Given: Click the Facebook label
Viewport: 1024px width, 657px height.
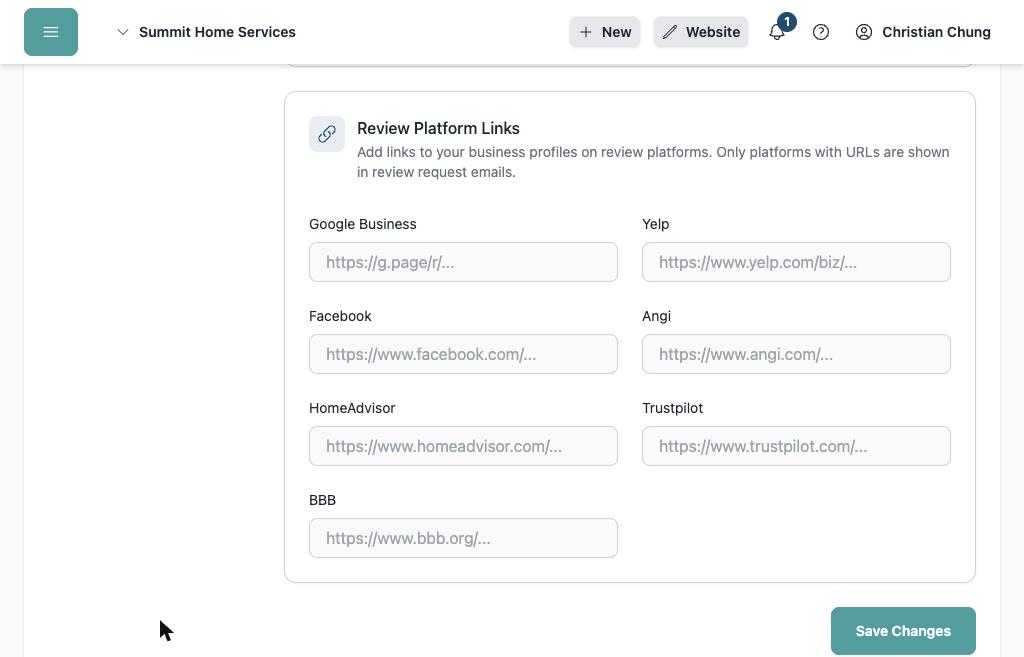Looking at the screenshot, I should click(x=340, y=316).
